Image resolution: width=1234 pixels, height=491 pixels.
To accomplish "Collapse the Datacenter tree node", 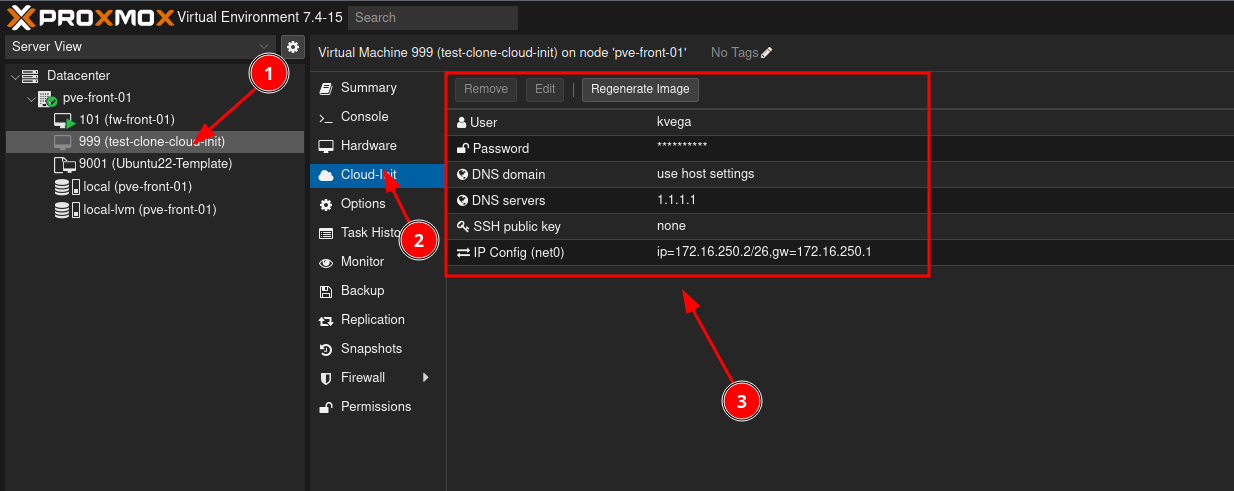I will [x=14, y=76].
